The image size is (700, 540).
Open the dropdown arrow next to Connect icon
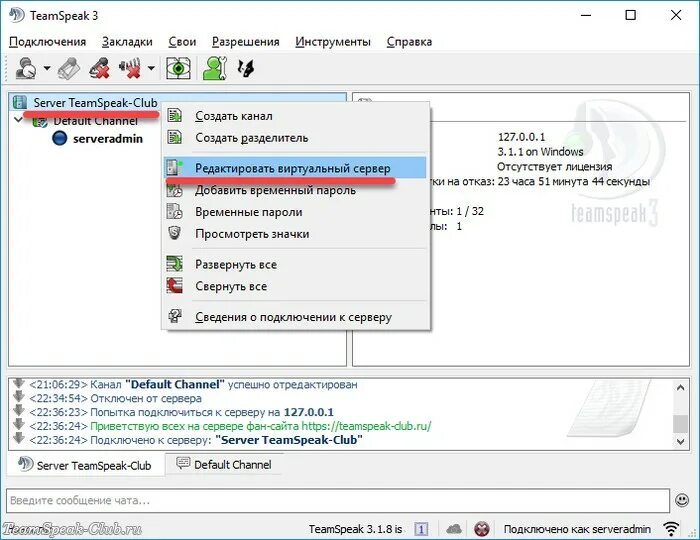[47, 68]
